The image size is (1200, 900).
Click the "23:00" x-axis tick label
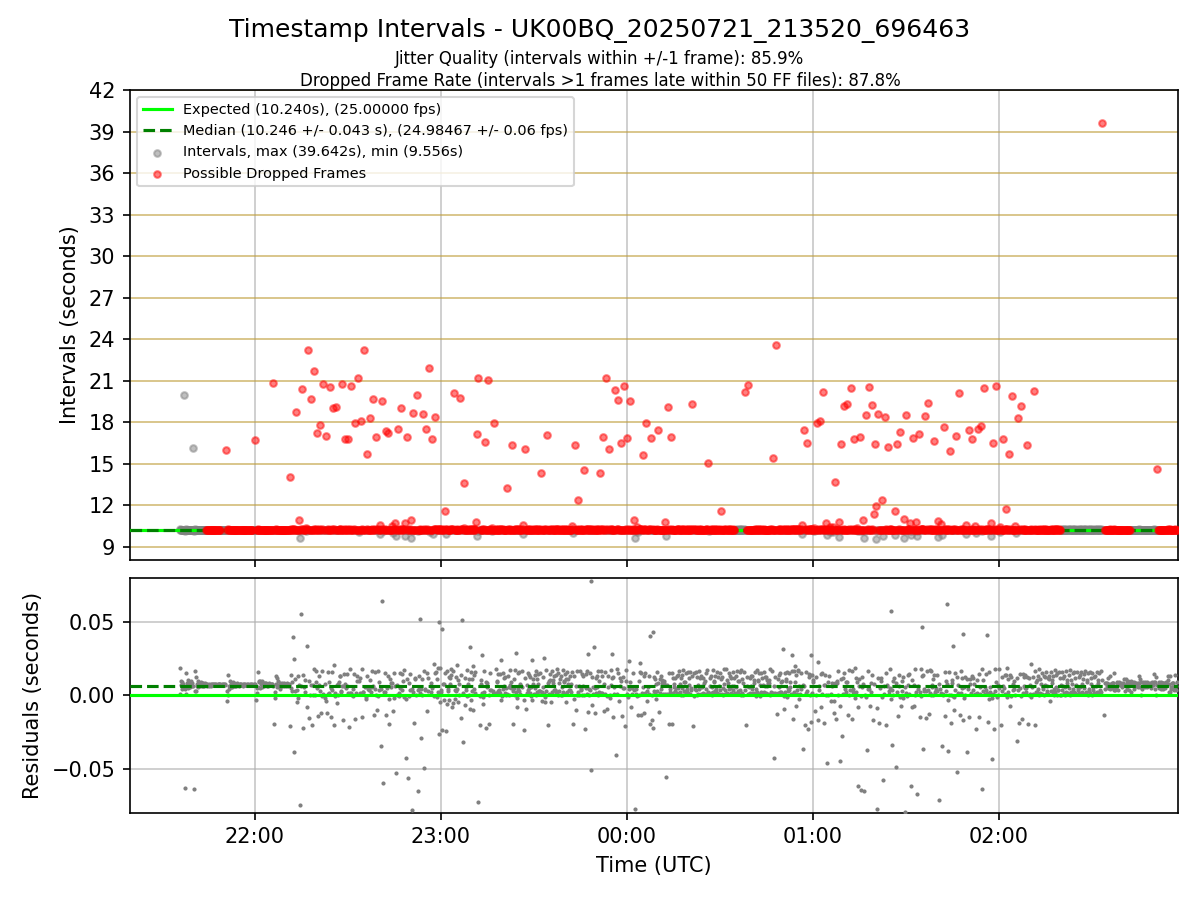click(x=441, y=837)
